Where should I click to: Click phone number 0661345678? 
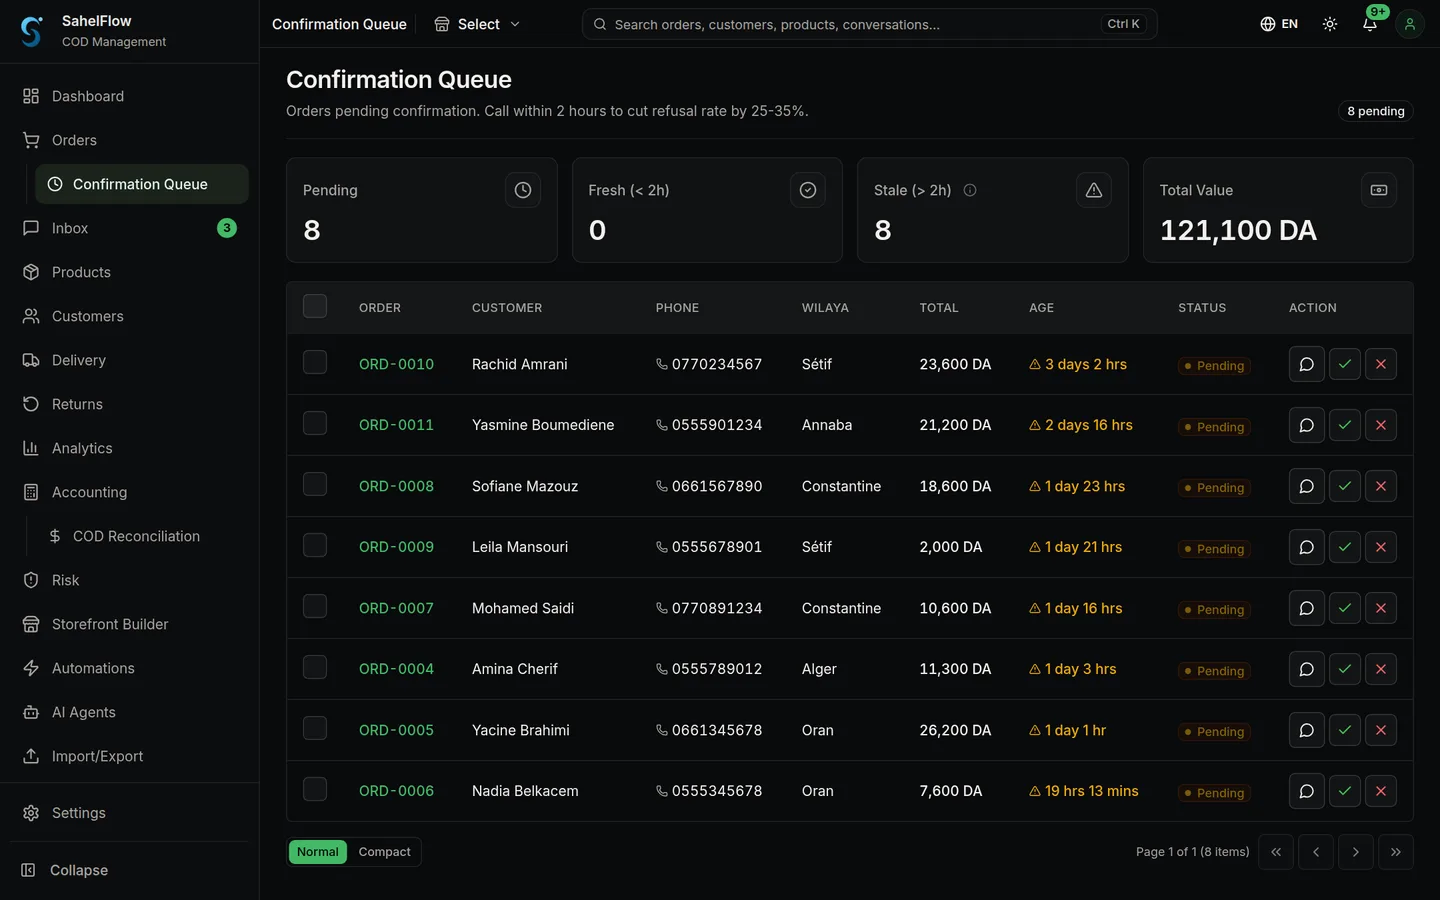[x=709, y=730]
